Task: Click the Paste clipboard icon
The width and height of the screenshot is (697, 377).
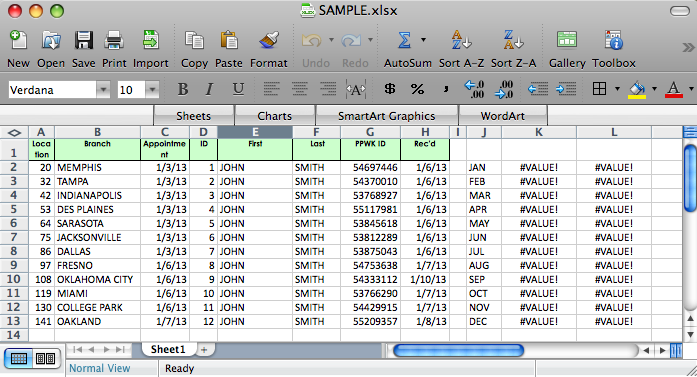Action: coord(229,40)
